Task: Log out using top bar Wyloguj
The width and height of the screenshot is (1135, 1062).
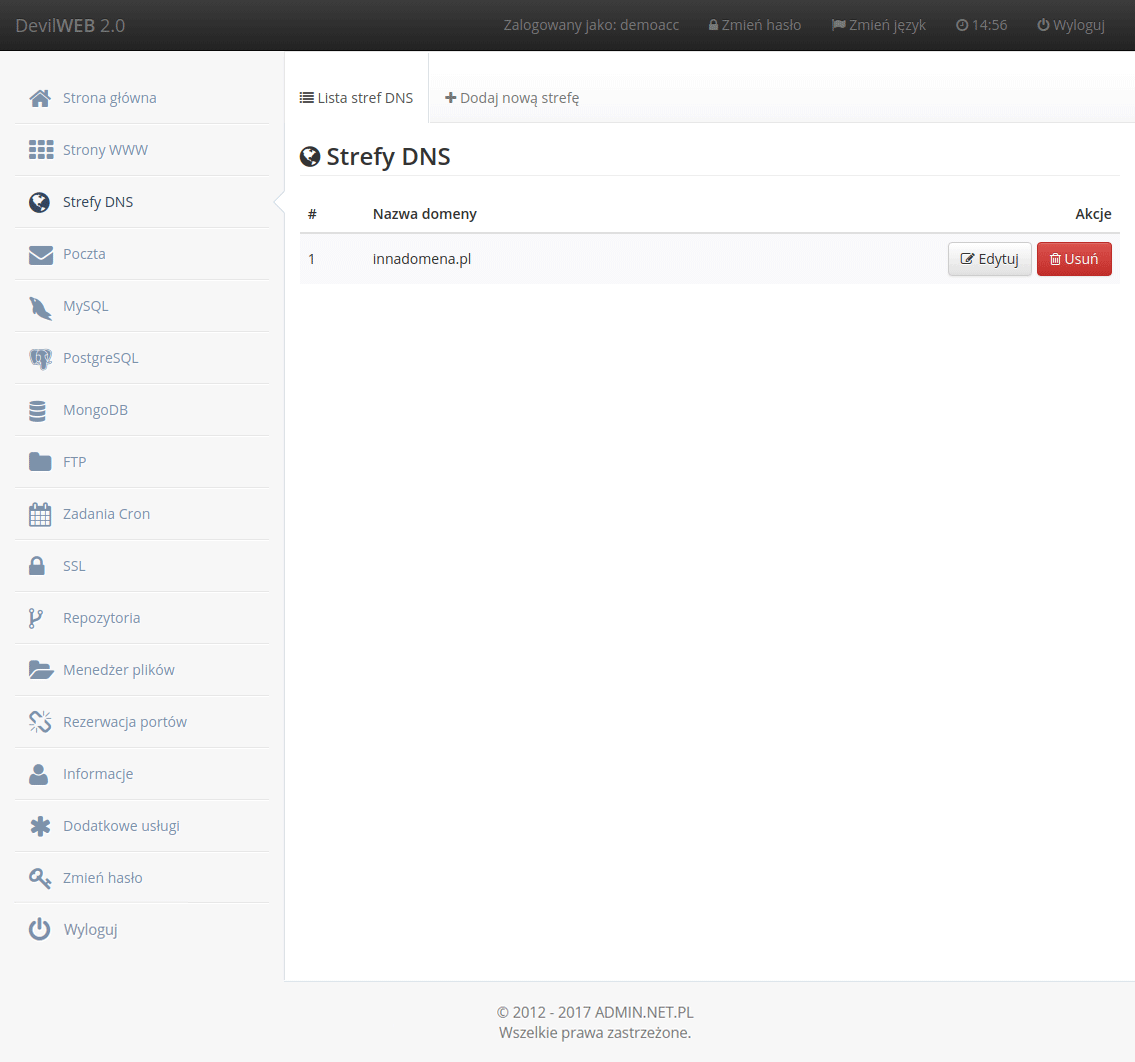Action: pos(1071,25)
